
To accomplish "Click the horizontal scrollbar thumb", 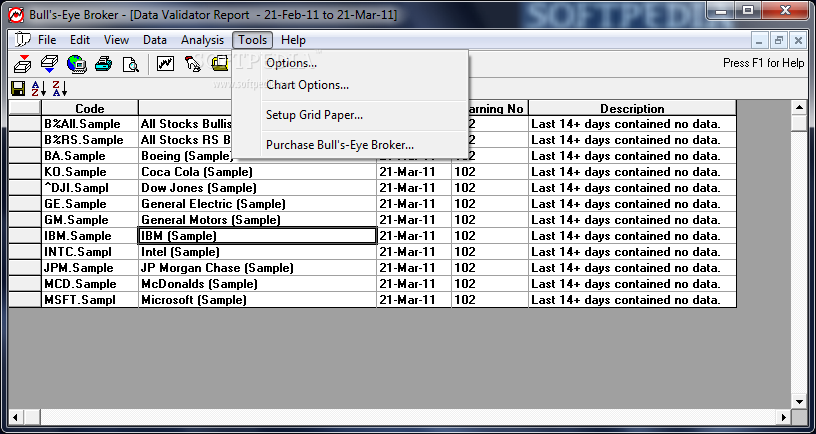I will tap(32, 417).
